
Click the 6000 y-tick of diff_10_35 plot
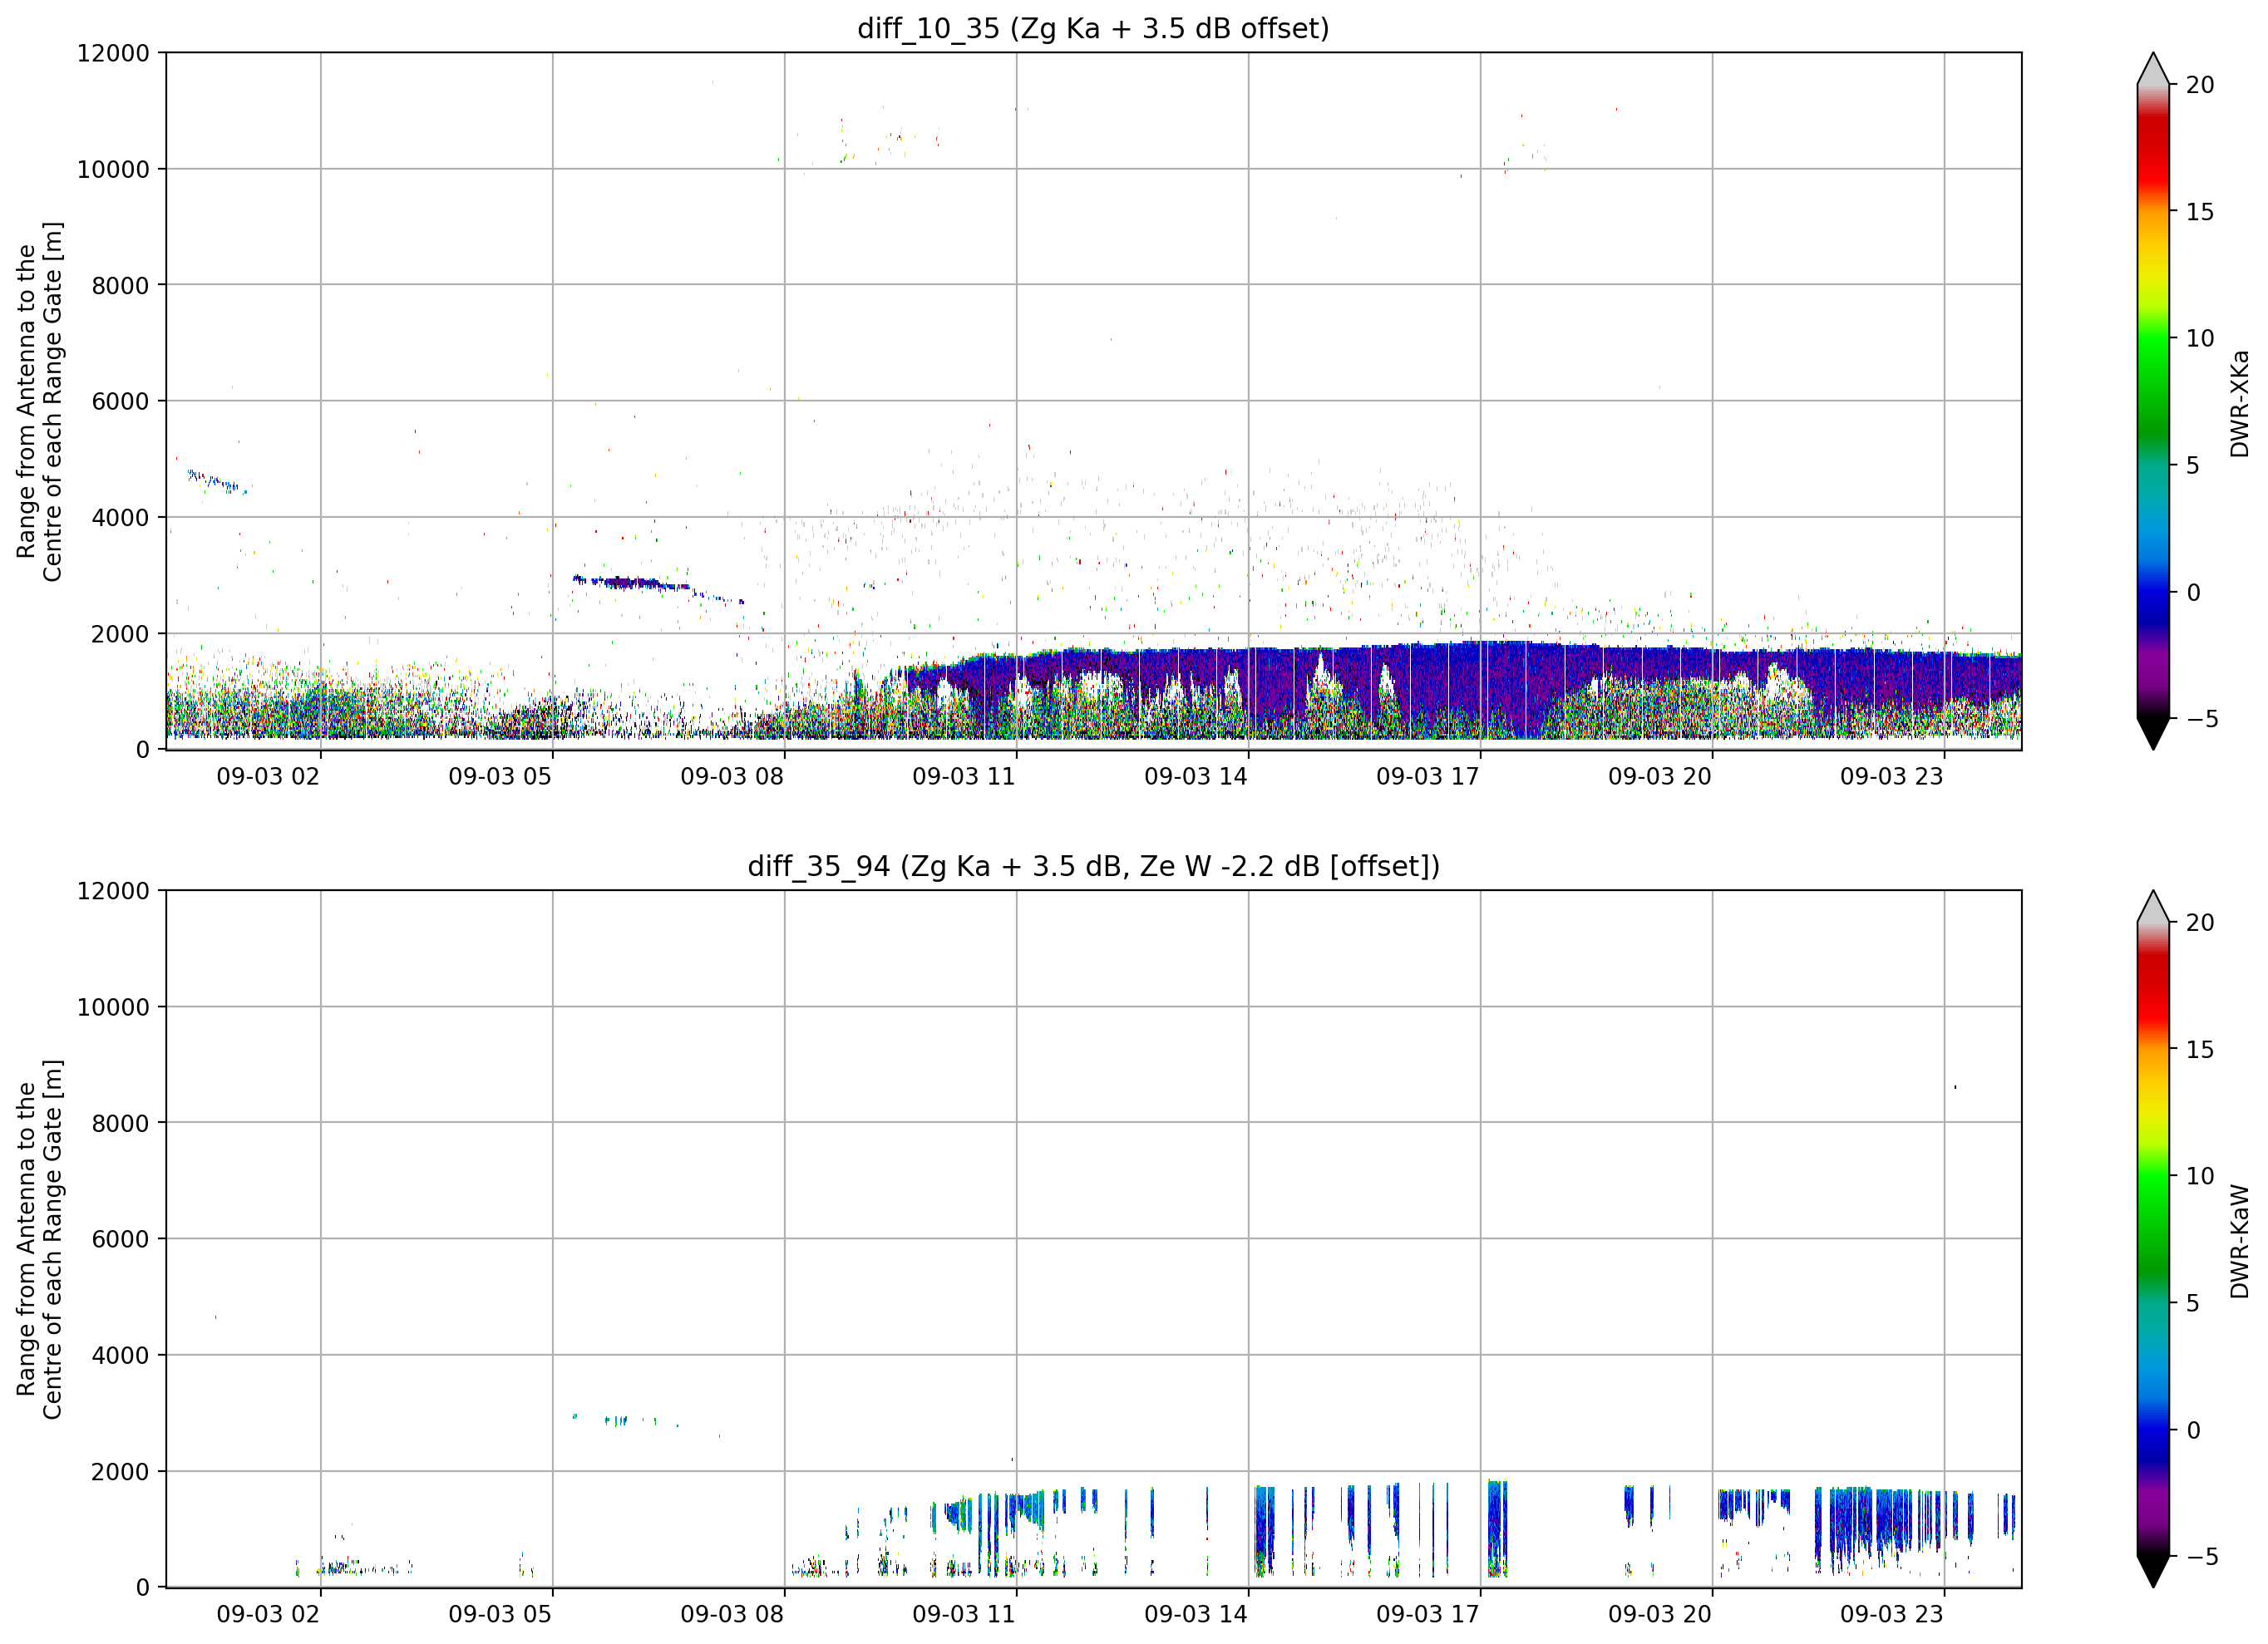pos(120,402)
